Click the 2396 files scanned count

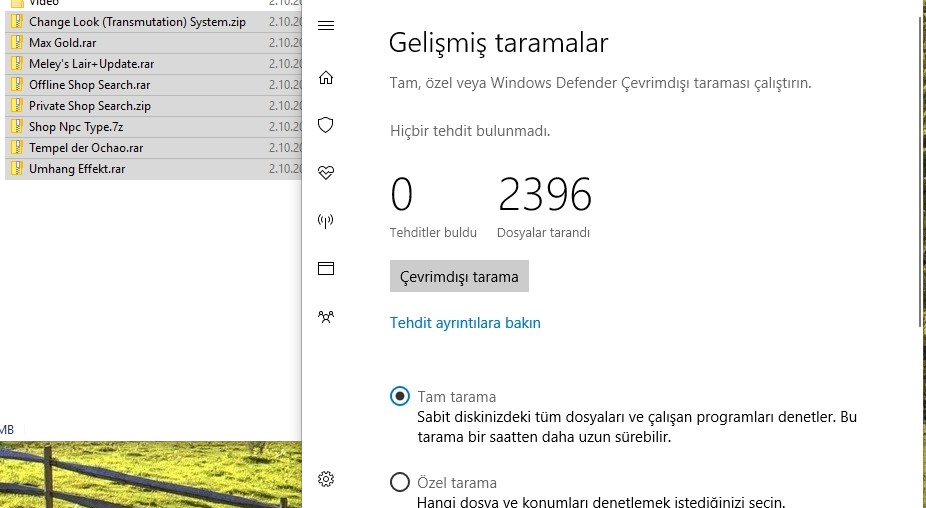[x=544, y=195]
